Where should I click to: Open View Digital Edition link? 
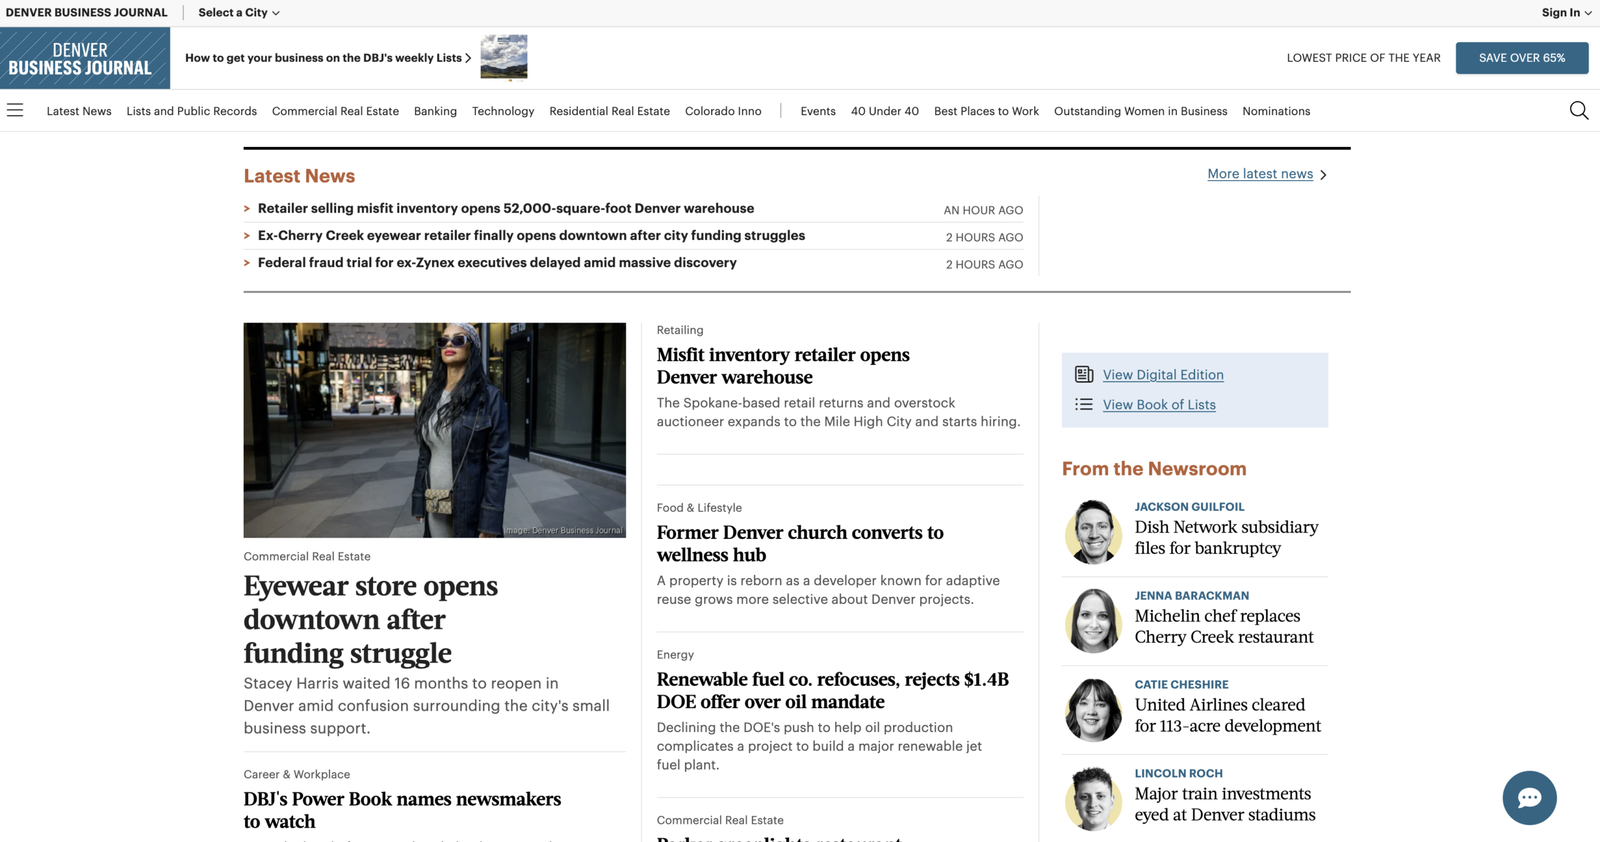click(1163, 375)
